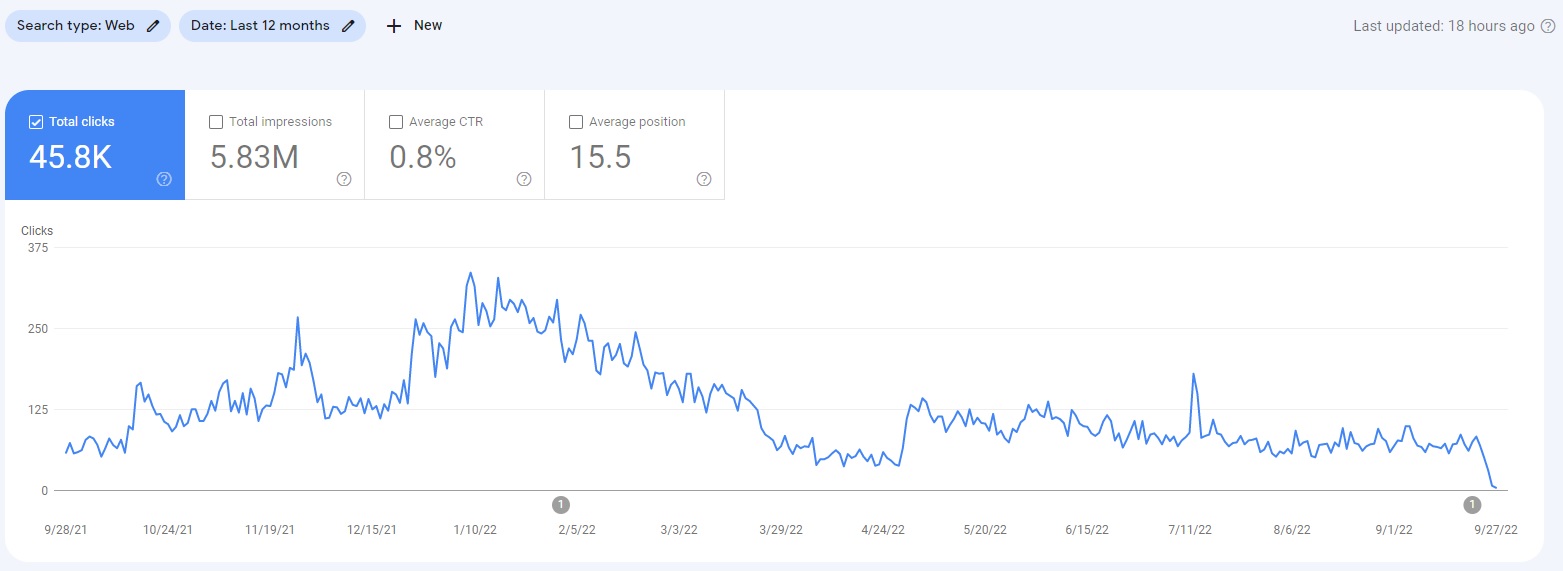The width and height of the screenshot is (1563, 571).
Task: Open help icon in Total impressions card
Action: click(344, 179)
